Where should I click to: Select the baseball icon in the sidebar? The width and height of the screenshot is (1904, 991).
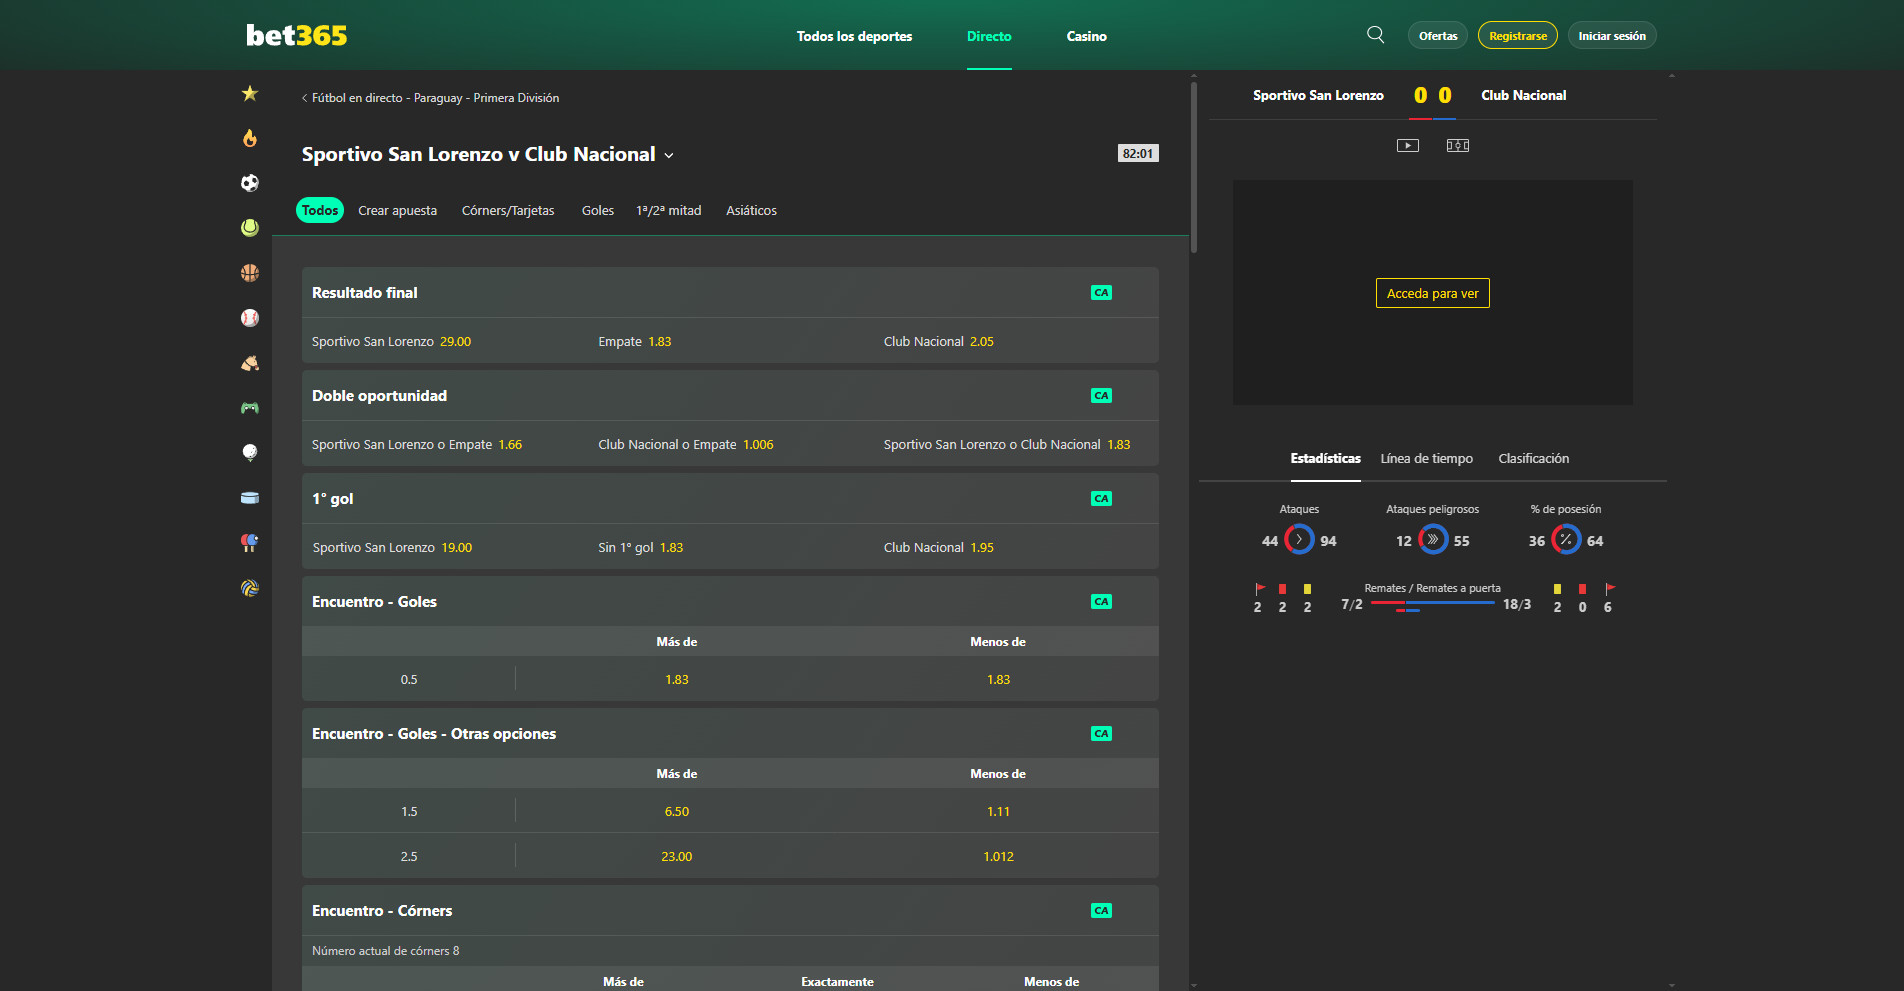(250, 318)
